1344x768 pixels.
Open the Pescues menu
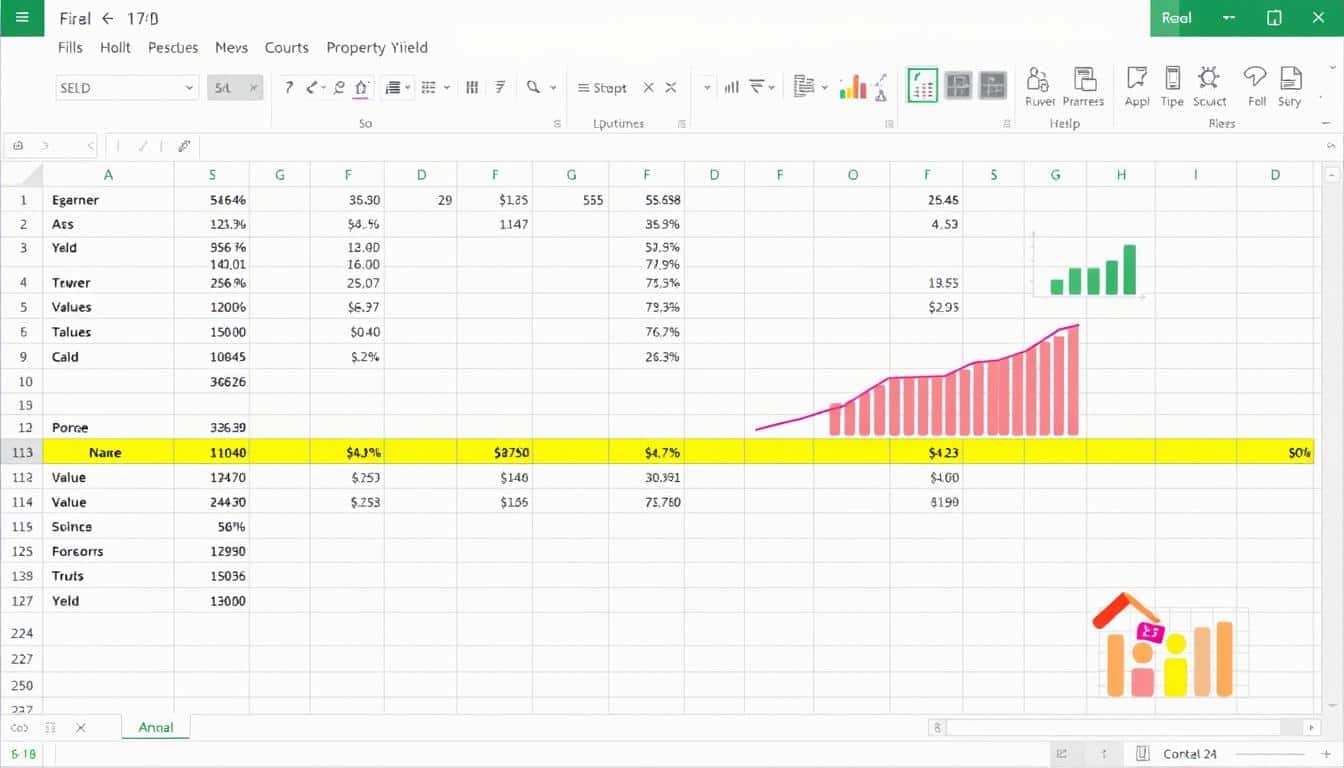coord(173,47)
